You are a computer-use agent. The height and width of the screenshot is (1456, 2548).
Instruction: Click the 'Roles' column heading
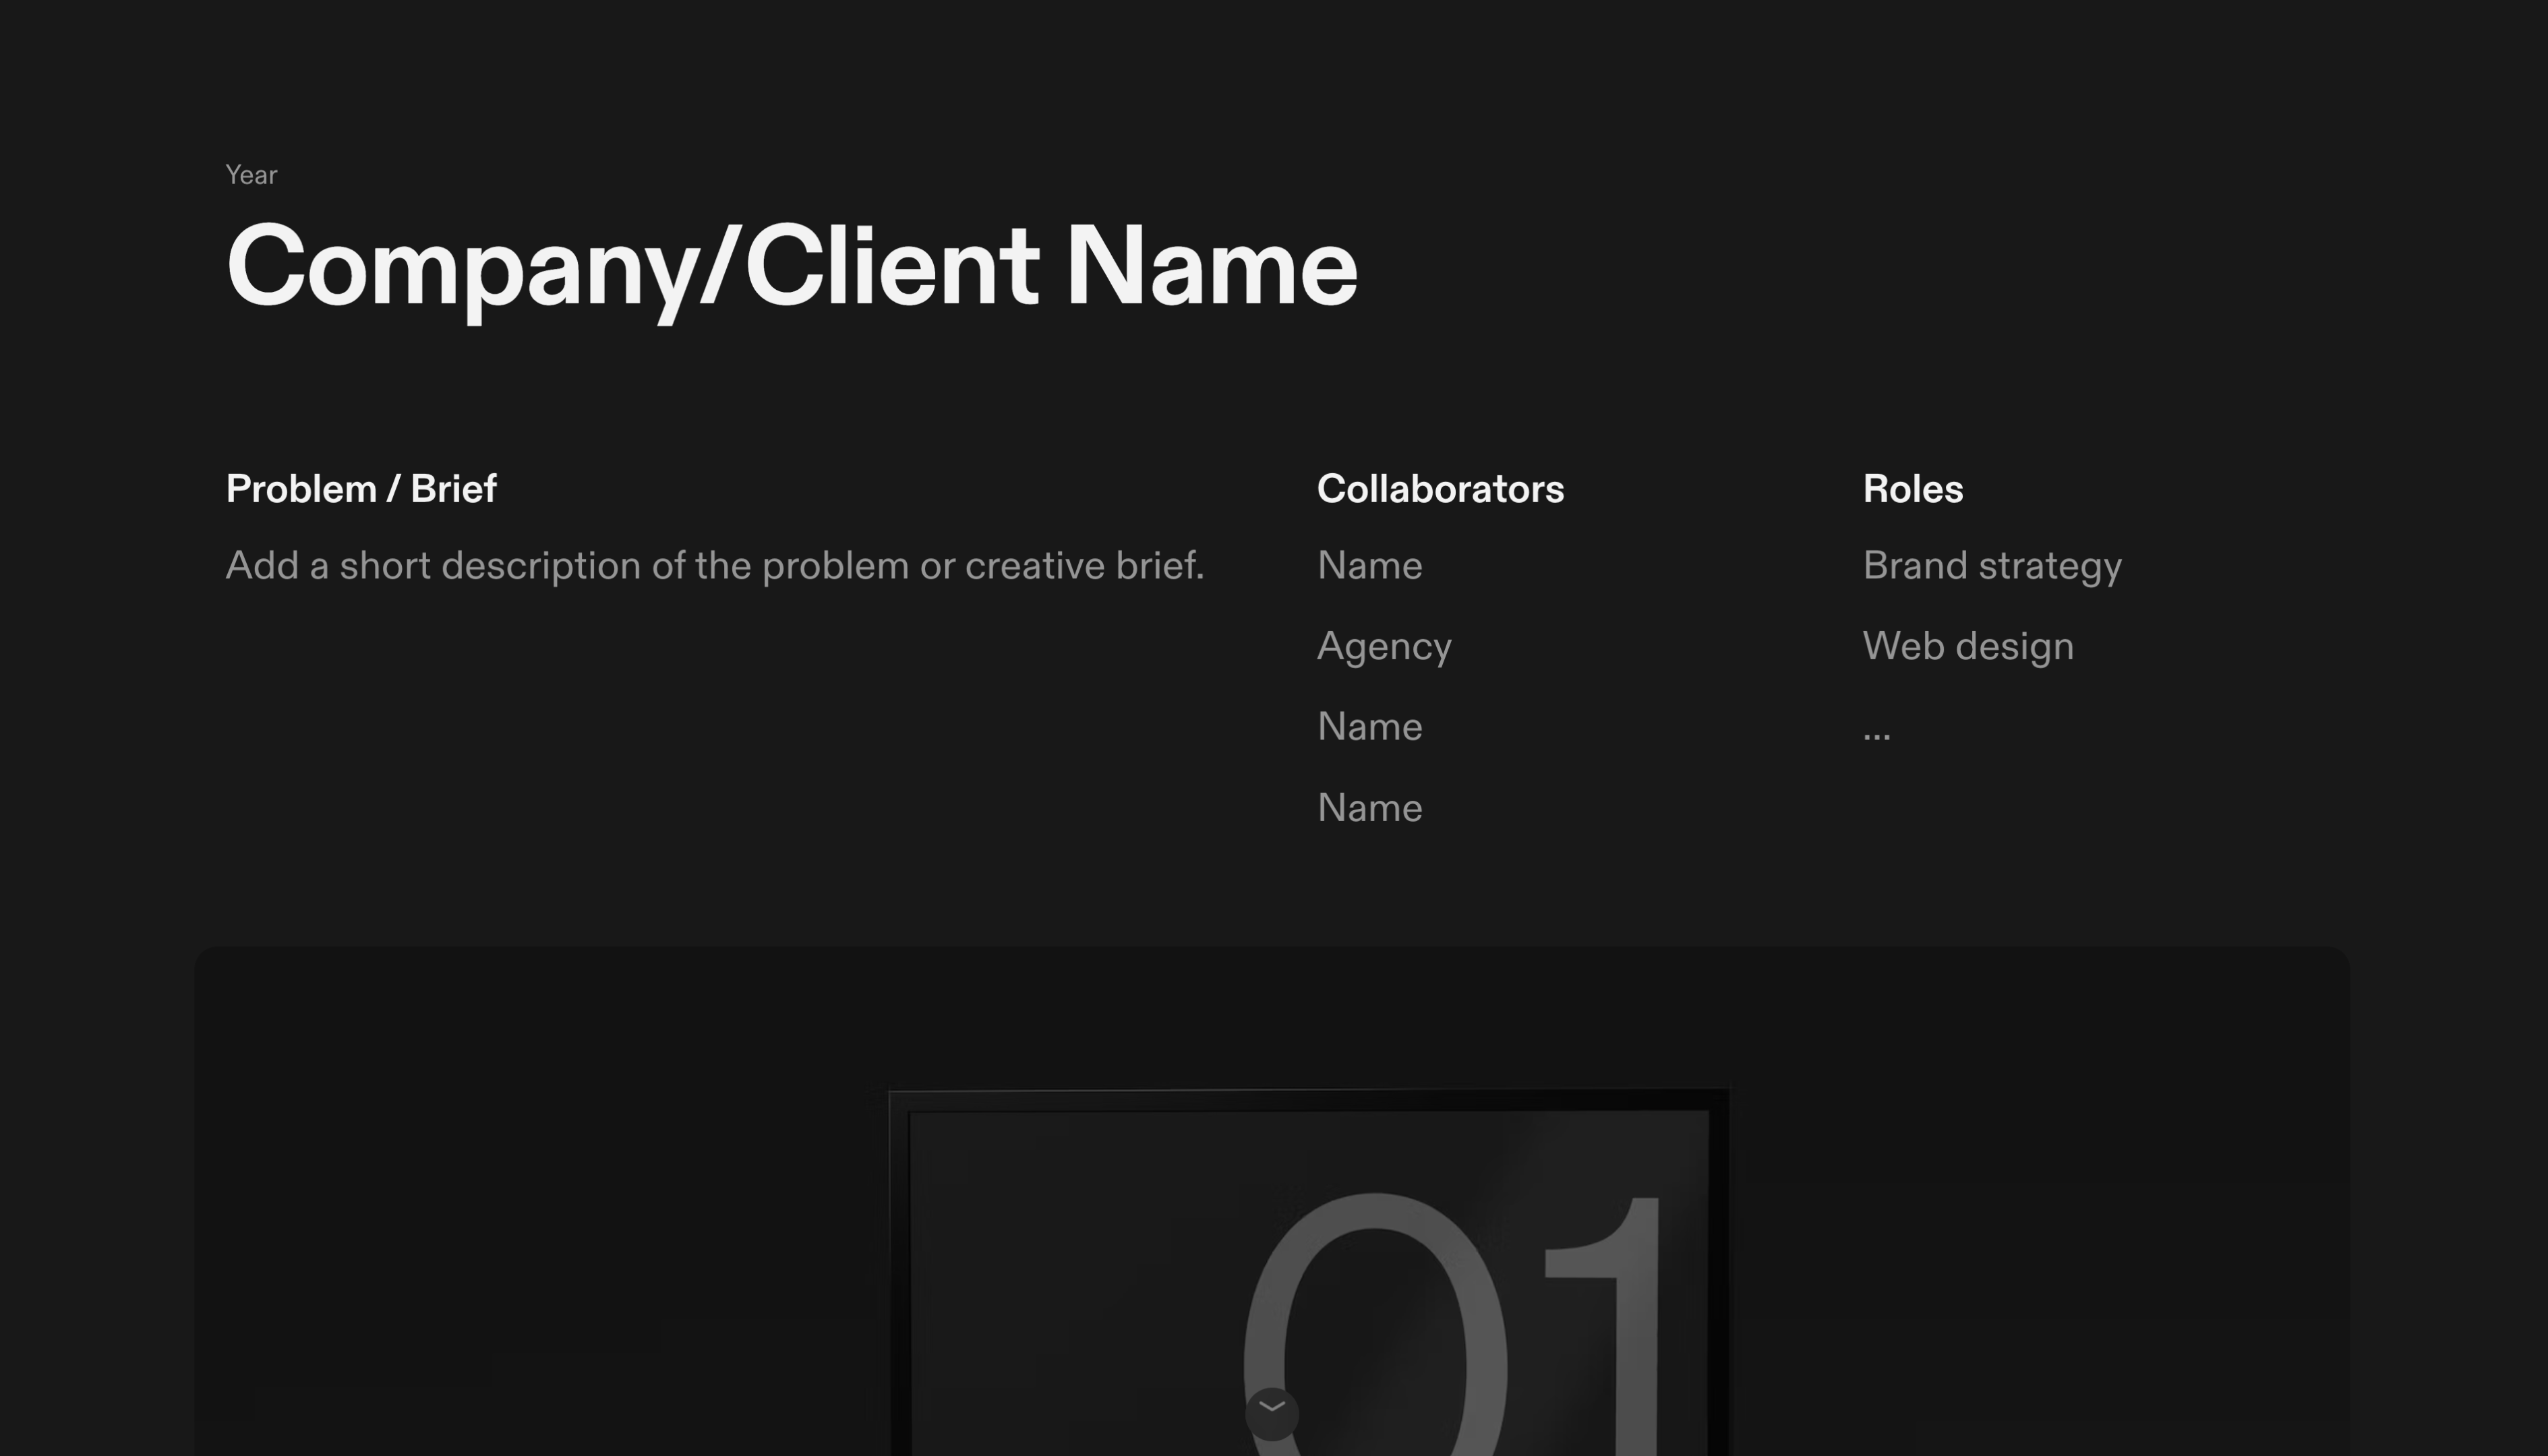click(x=1913, y=488)
